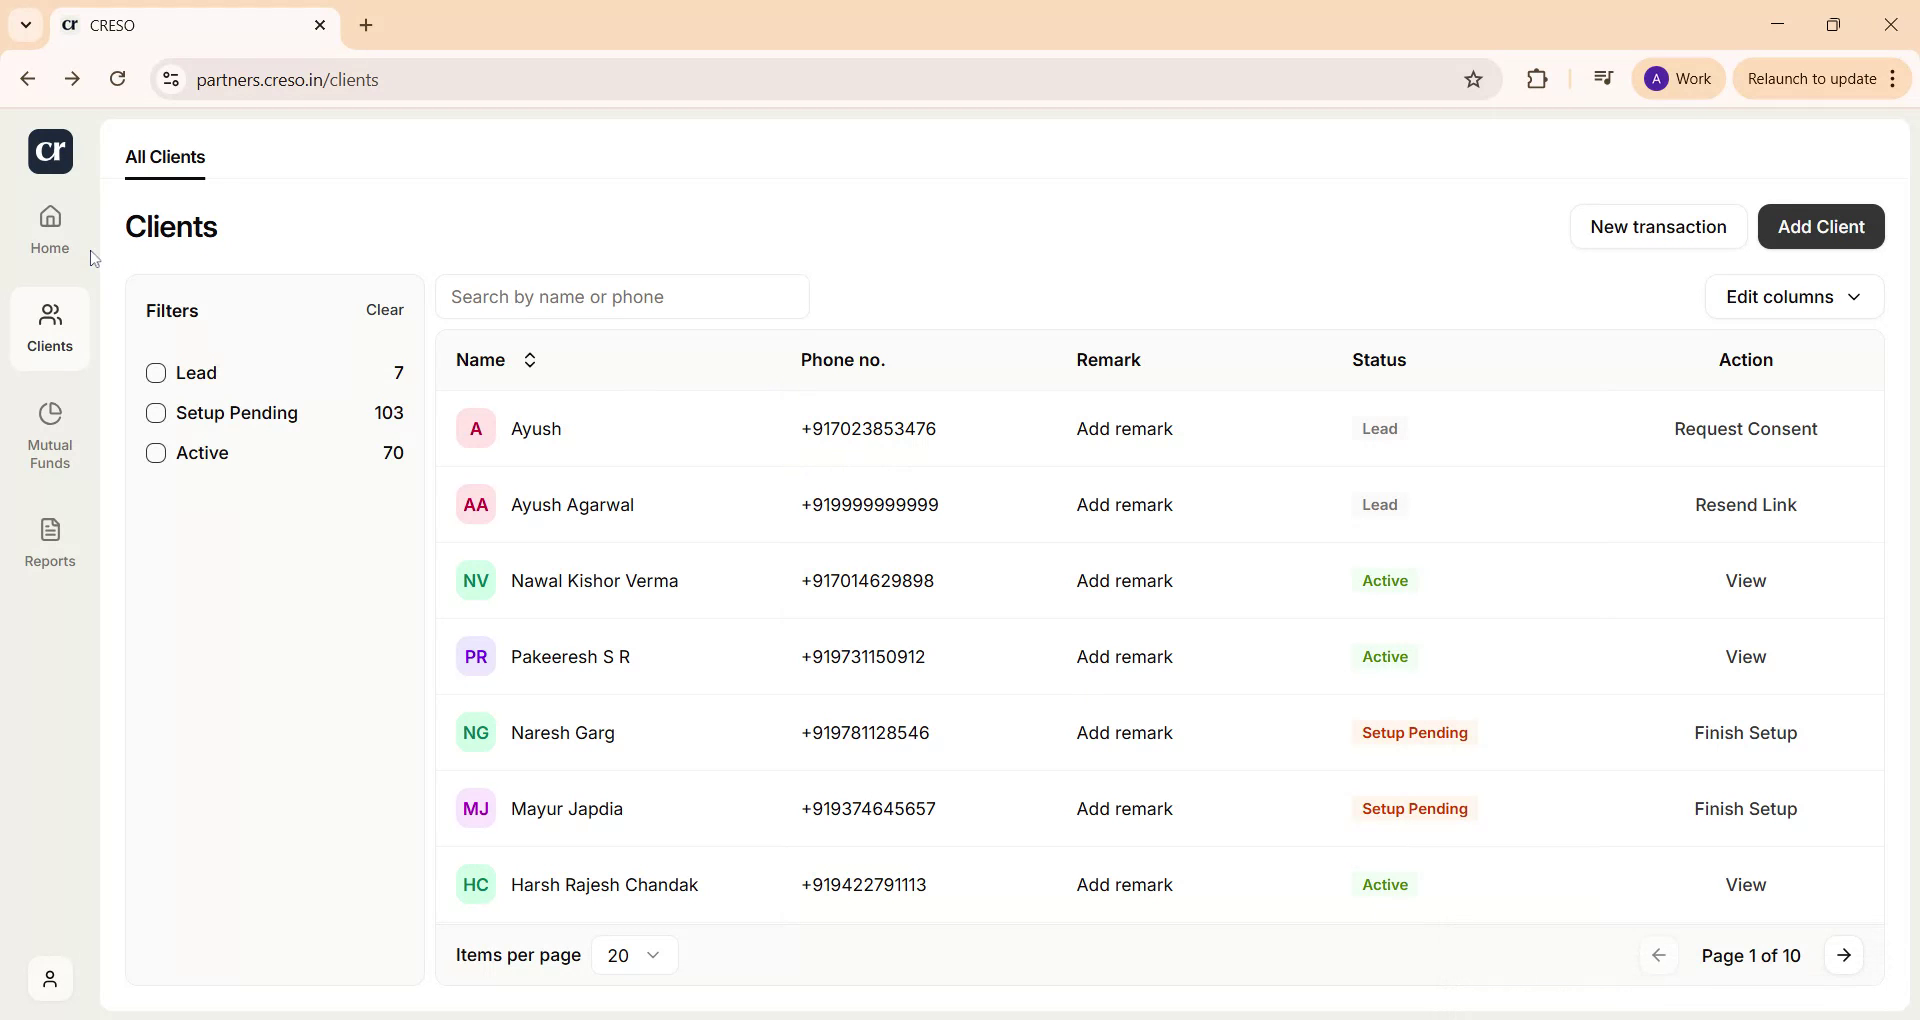The width and height of the screenshot is (1920, 1020).
Task: Click the CRESO logo in the sidebar
Action: pyautogui.click(x=49, y=151)
